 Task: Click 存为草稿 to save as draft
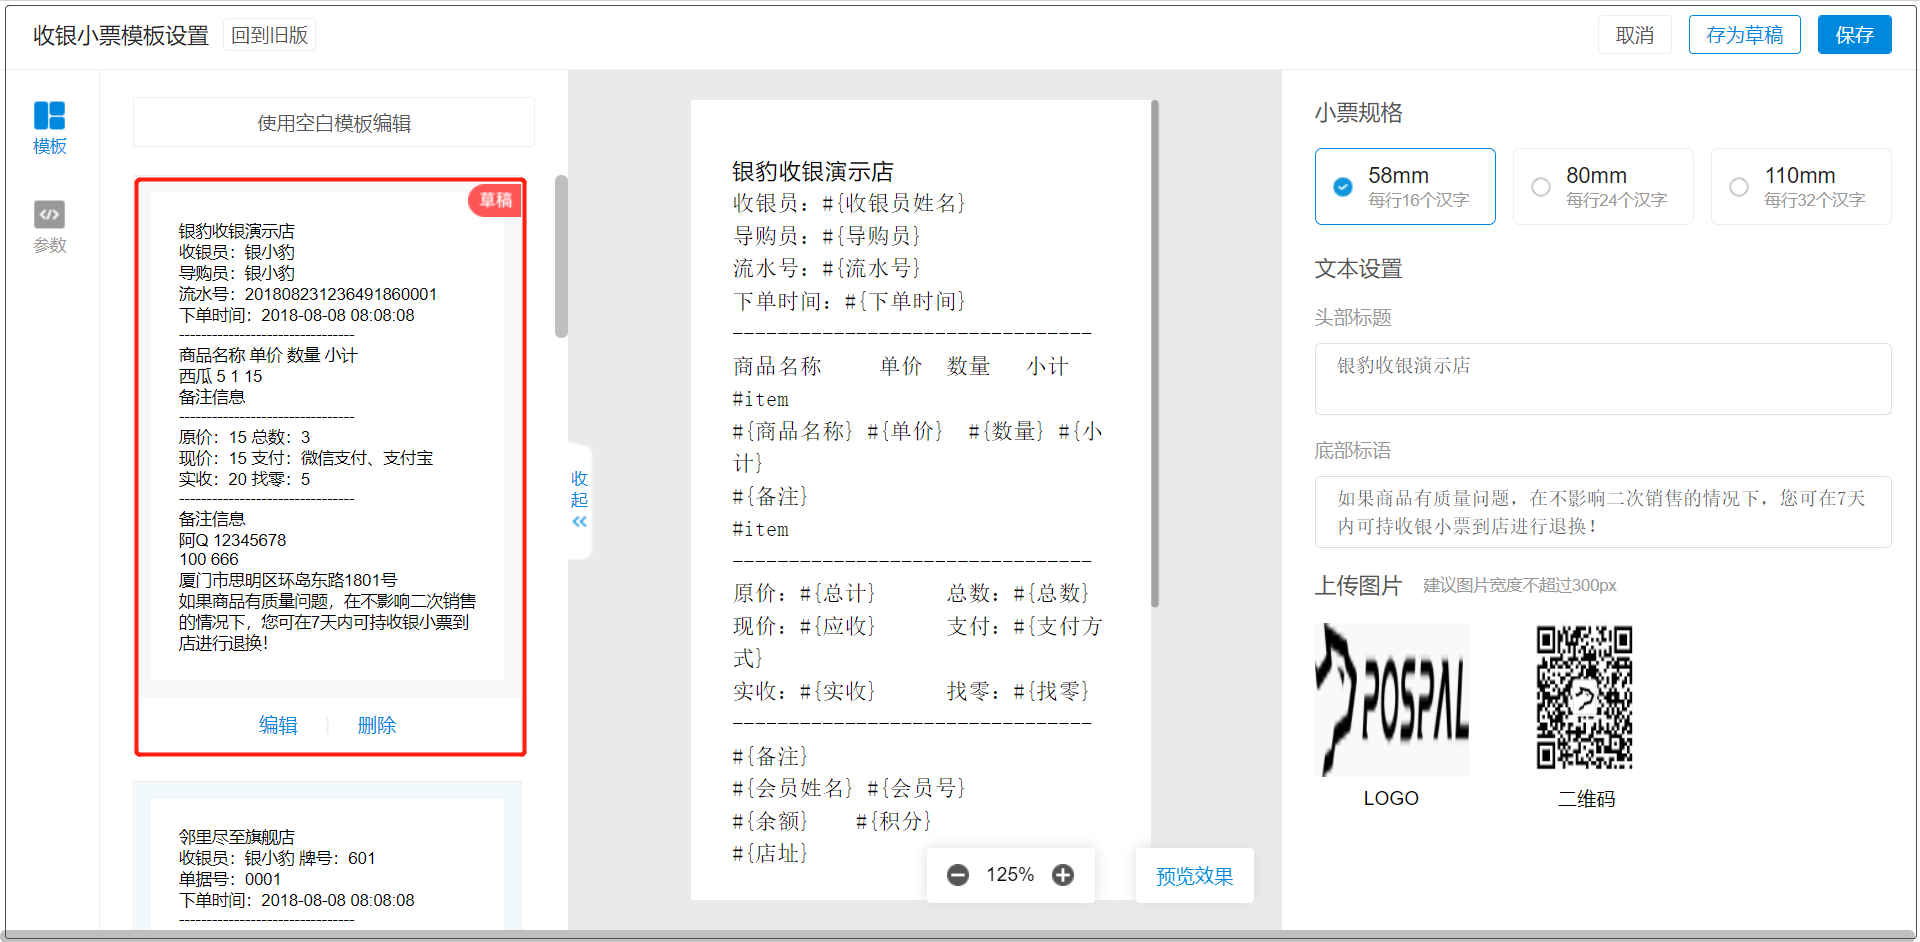click(1744, 35)
